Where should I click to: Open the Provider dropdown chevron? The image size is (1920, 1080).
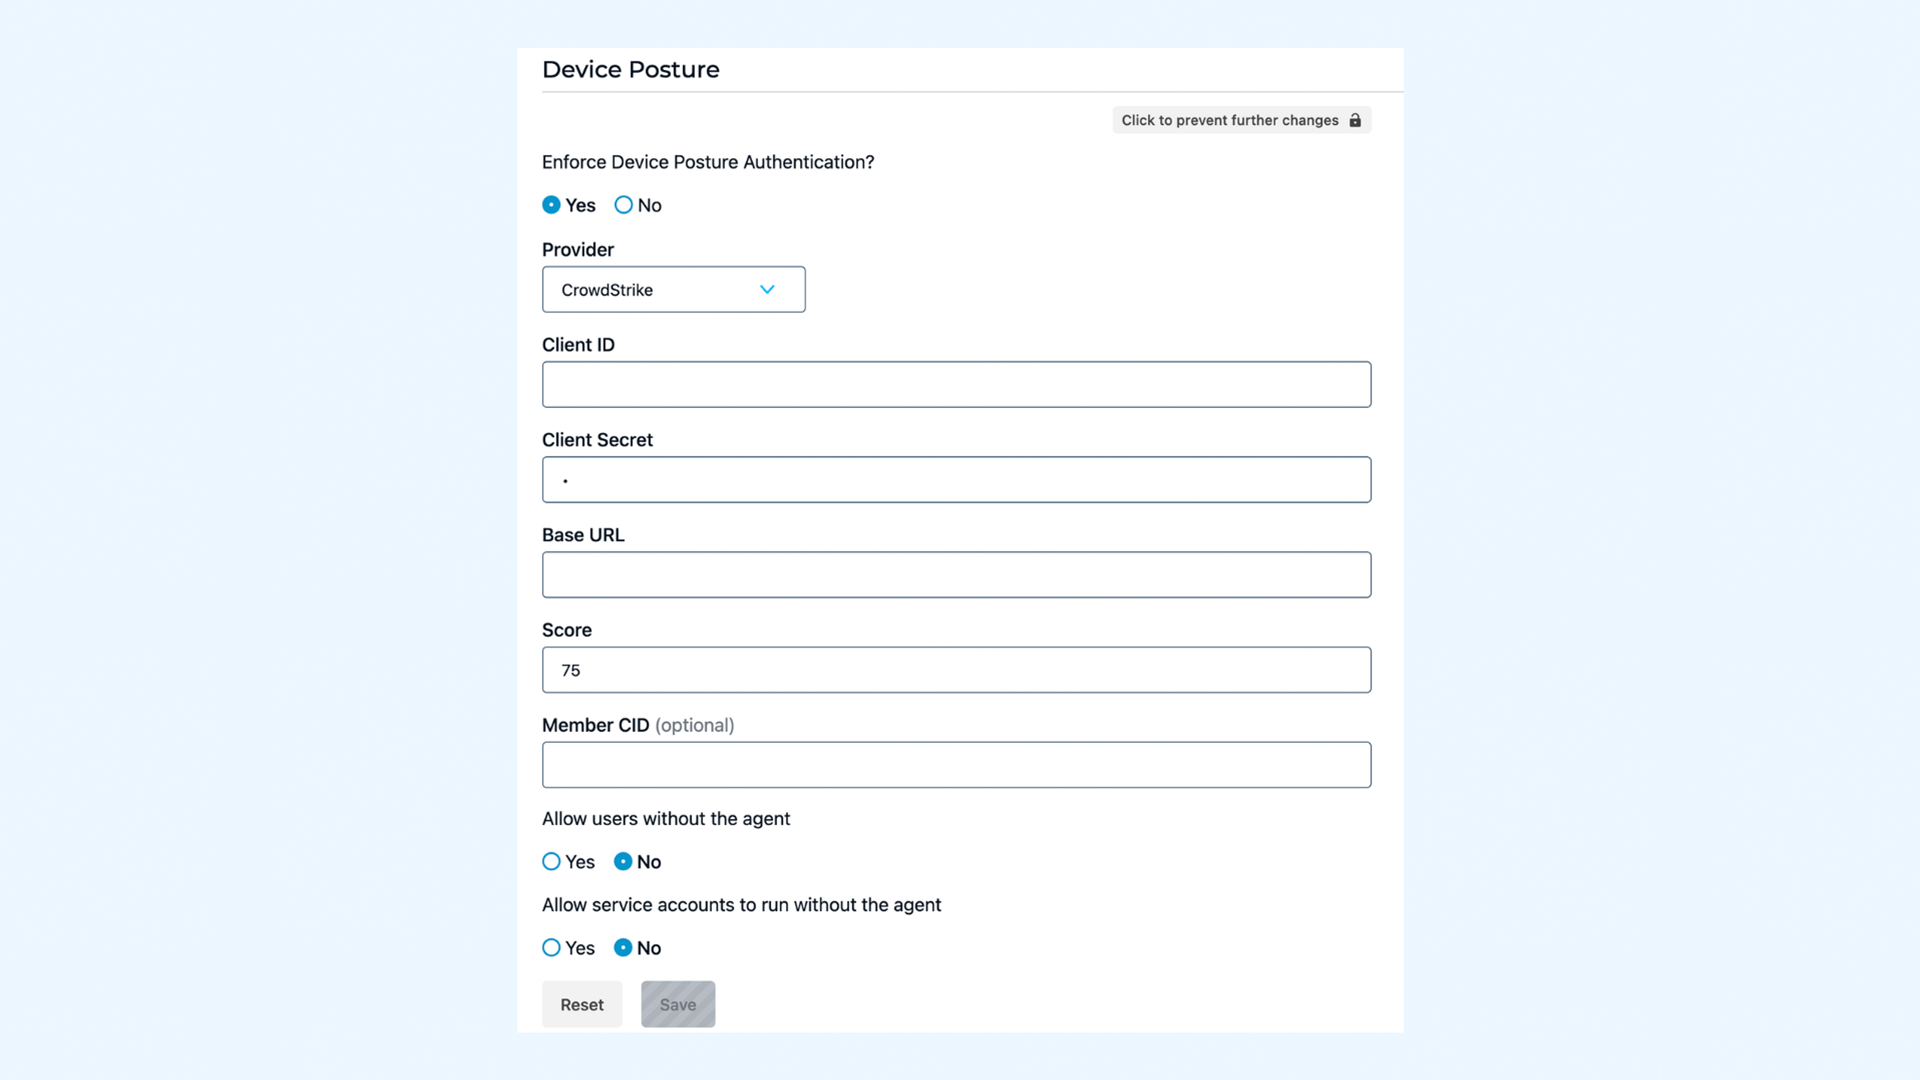(x=767, y=289)
